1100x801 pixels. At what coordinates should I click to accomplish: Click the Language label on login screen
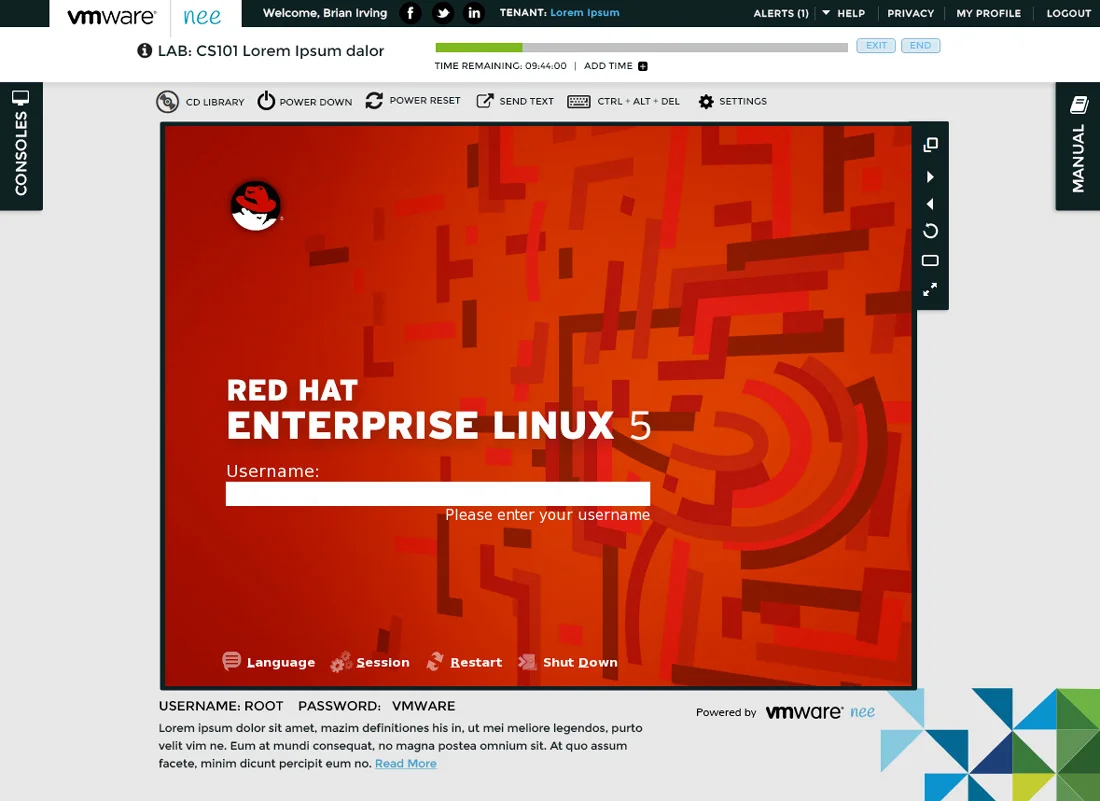pos(281,662)
